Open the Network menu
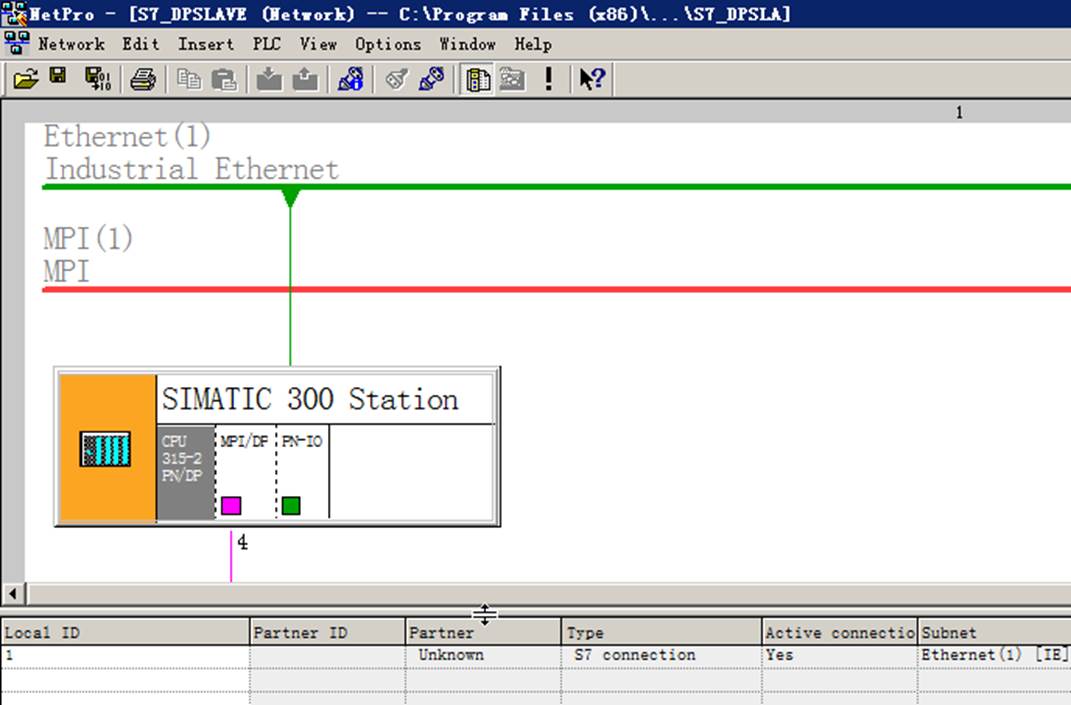 click(71, 44)
